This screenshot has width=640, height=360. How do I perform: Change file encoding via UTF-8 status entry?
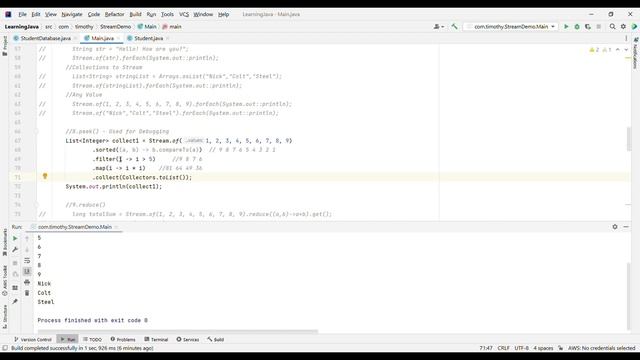[521, 348]
